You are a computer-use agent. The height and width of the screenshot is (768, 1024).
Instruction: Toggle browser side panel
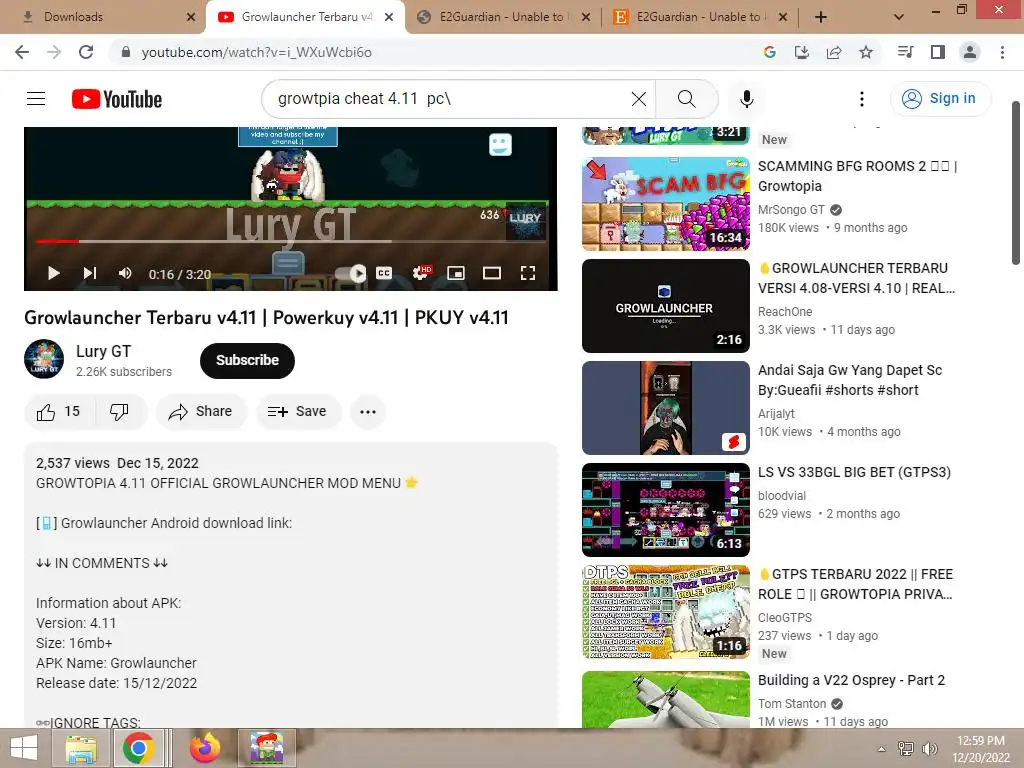(x=938, y=52)
